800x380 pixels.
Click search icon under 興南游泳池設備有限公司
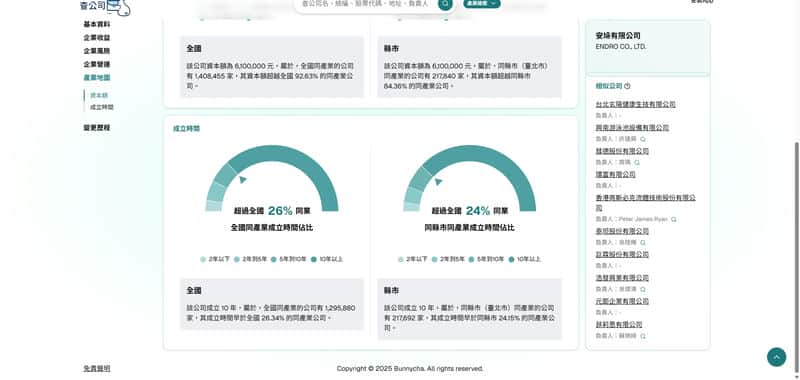click(643, 139)
